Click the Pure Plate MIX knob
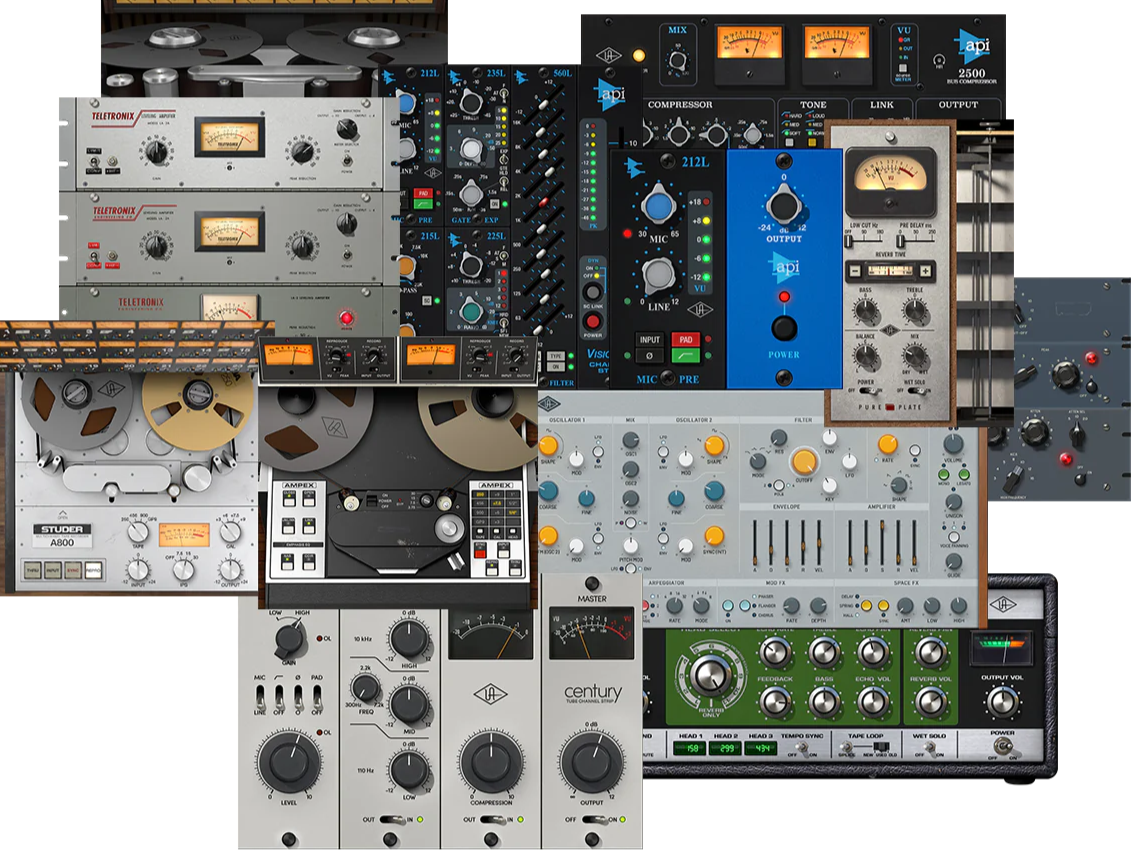1131x850 pixels. tap(915, 356)
